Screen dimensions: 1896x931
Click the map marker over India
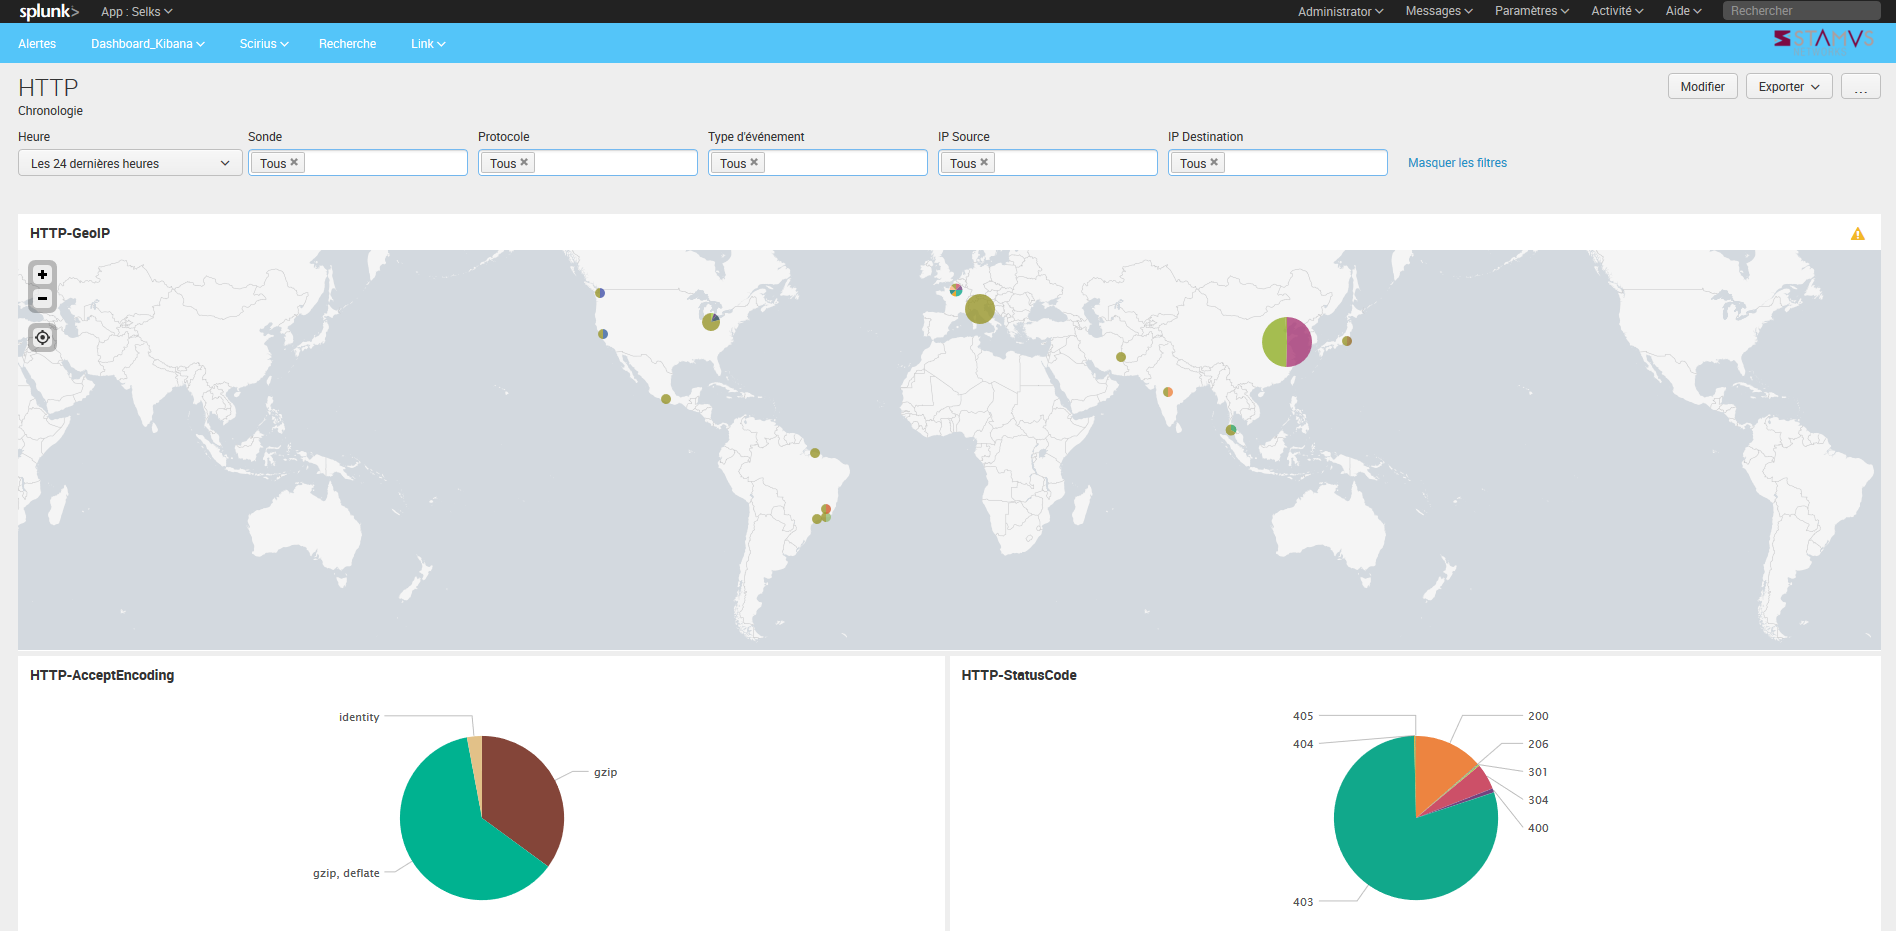(x=1168, y=392)
